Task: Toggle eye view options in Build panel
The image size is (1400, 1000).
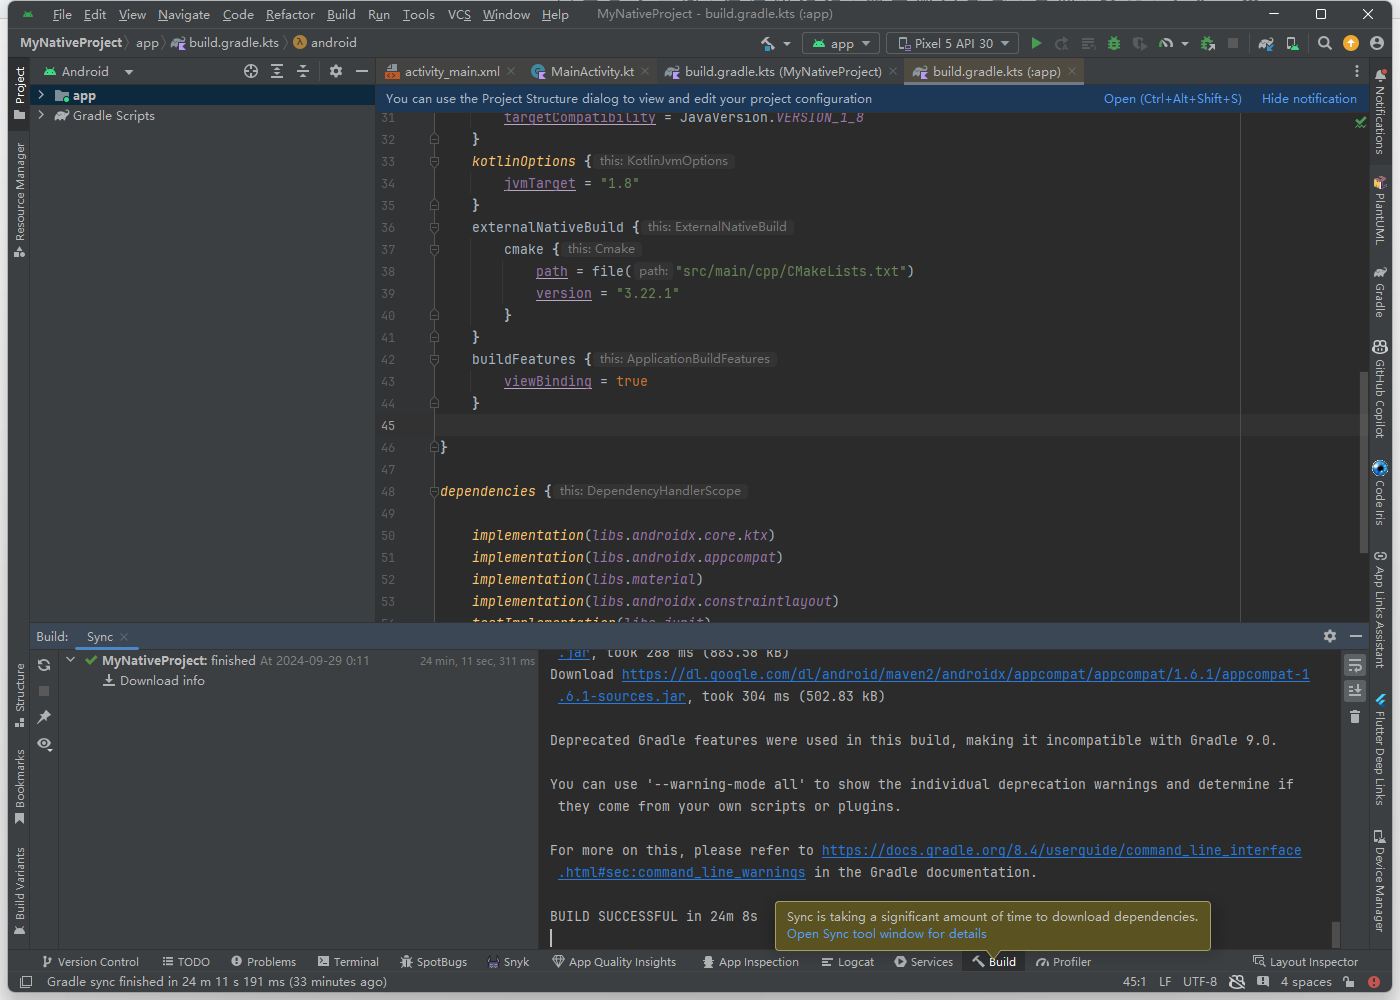Action: click(44, 744)
